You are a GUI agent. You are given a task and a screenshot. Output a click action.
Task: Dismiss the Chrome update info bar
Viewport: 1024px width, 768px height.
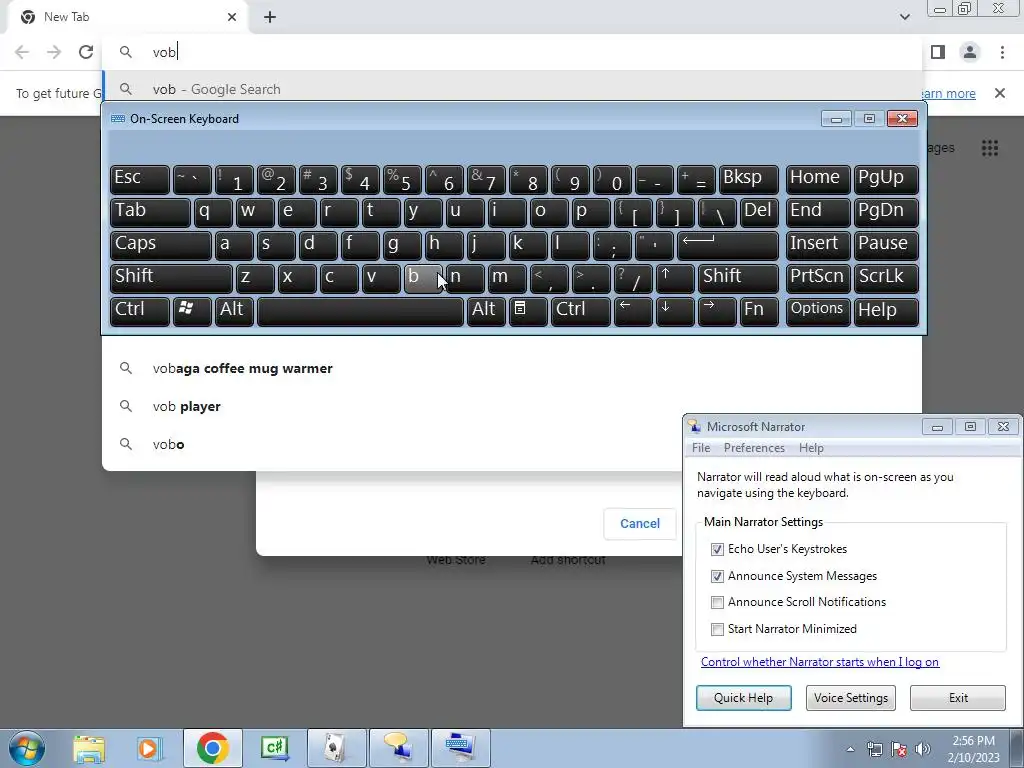point(1000,93)
